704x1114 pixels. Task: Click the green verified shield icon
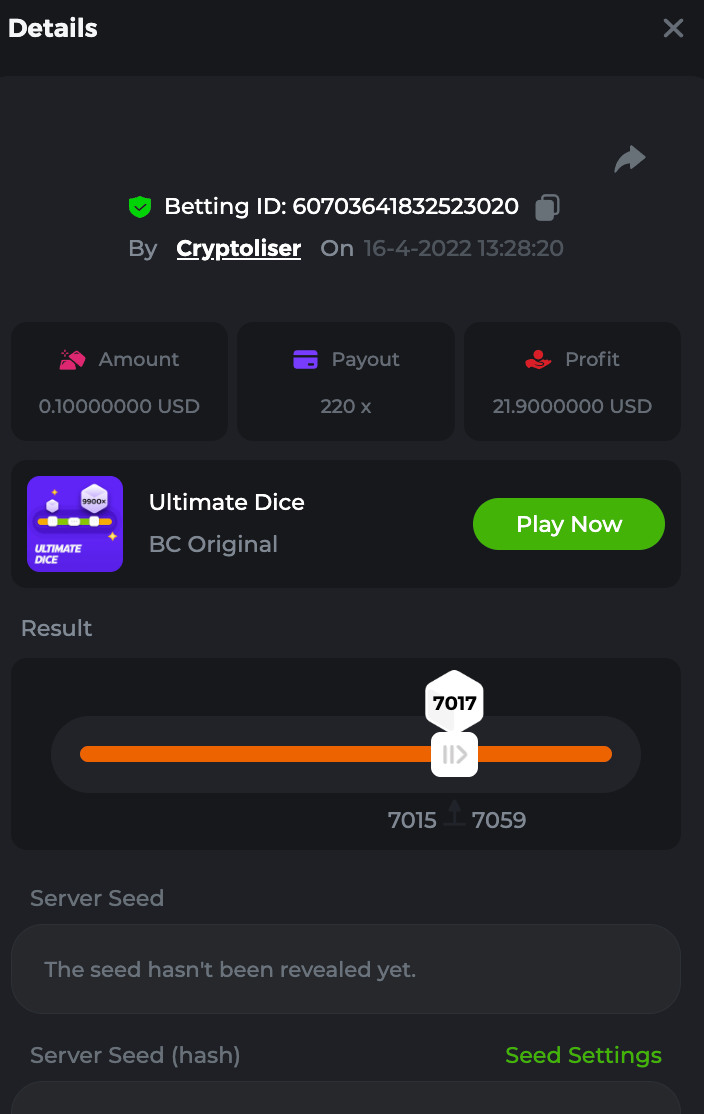click(x=140, y=207)
